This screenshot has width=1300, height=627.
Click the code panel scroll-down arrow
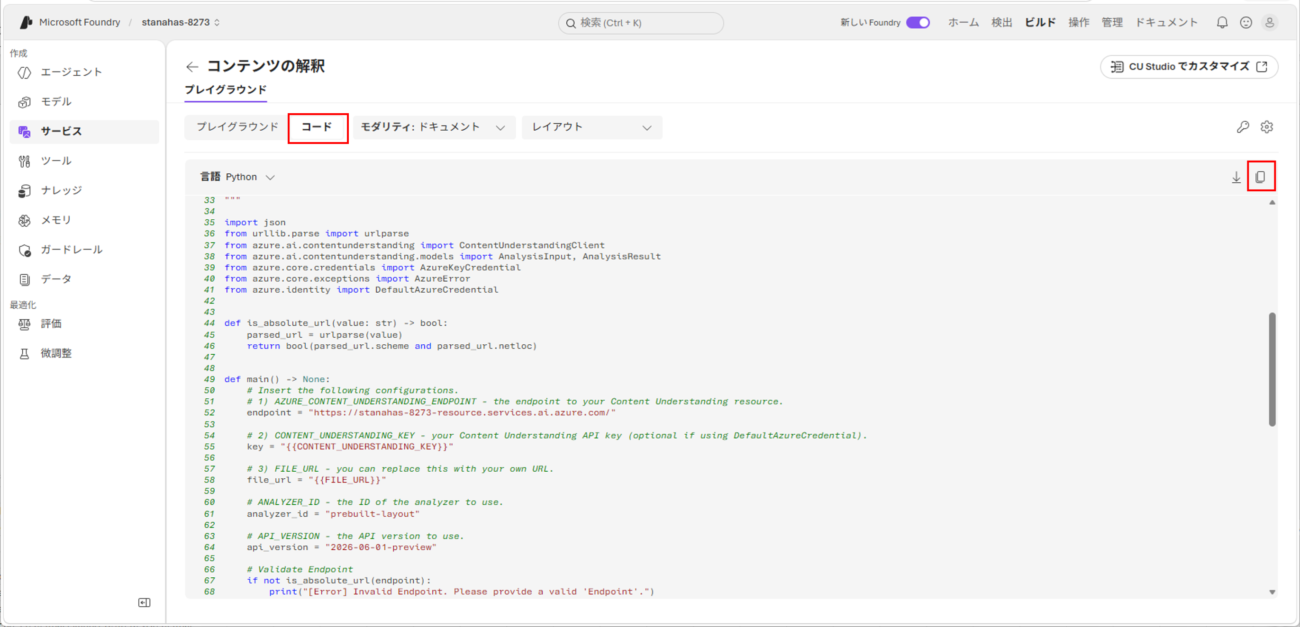pos(1272,592)
